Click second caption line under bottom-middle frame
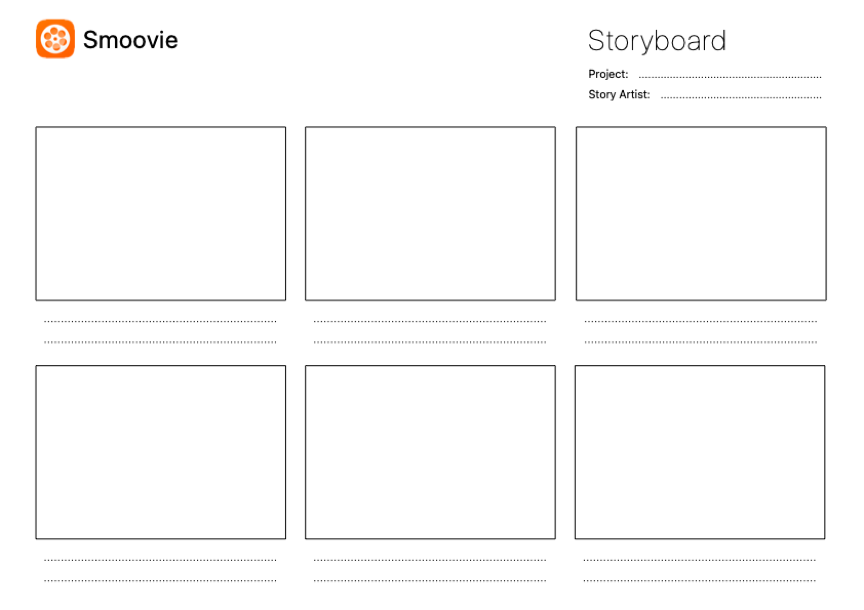This screenshot has height=610, width=864. 430,580
